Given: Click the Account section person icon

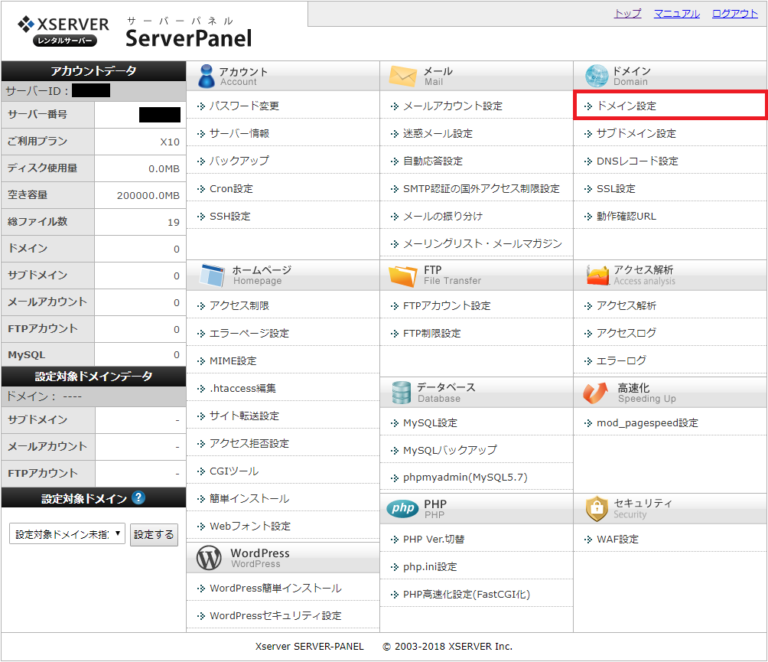Looking at the screenshot, I should [x=206, y=76].
